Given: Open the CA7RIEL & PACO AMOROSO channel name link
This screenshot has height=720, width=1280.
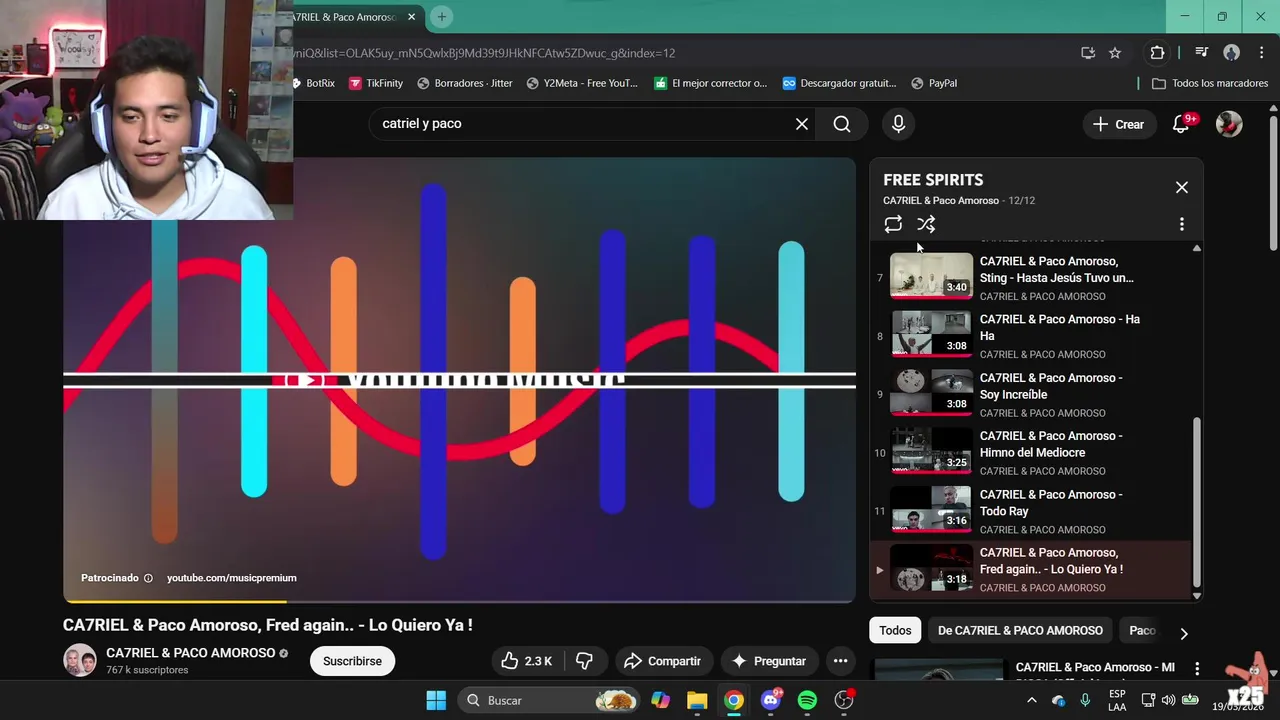Looking at the screenshot, I should click(190, 653).
